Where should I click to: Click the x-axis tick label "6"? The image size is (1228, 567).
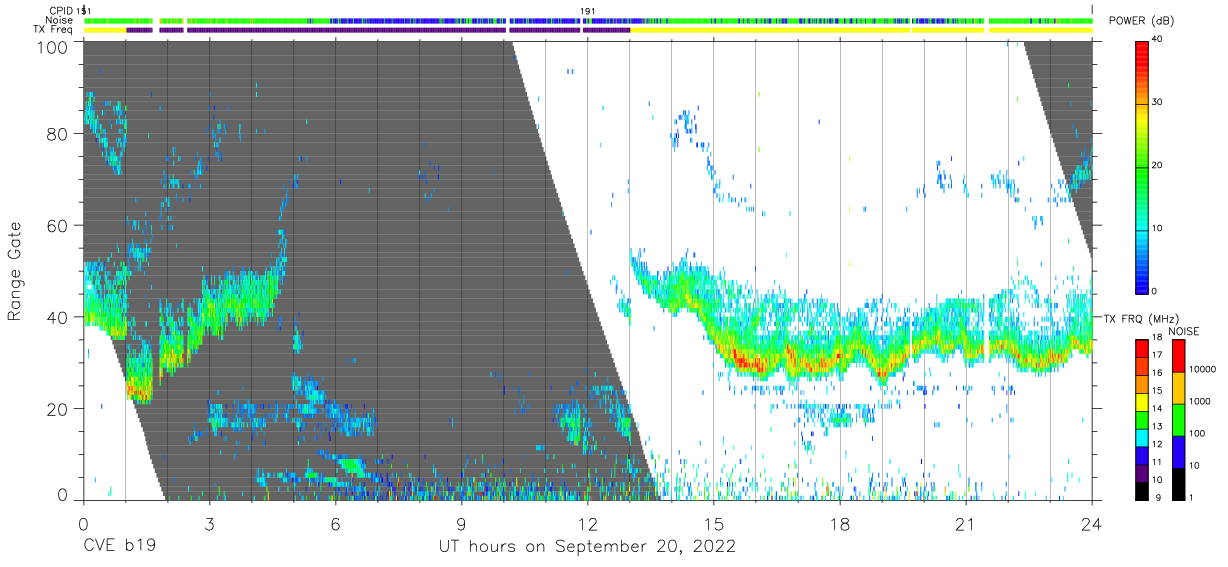coord(335,525)
